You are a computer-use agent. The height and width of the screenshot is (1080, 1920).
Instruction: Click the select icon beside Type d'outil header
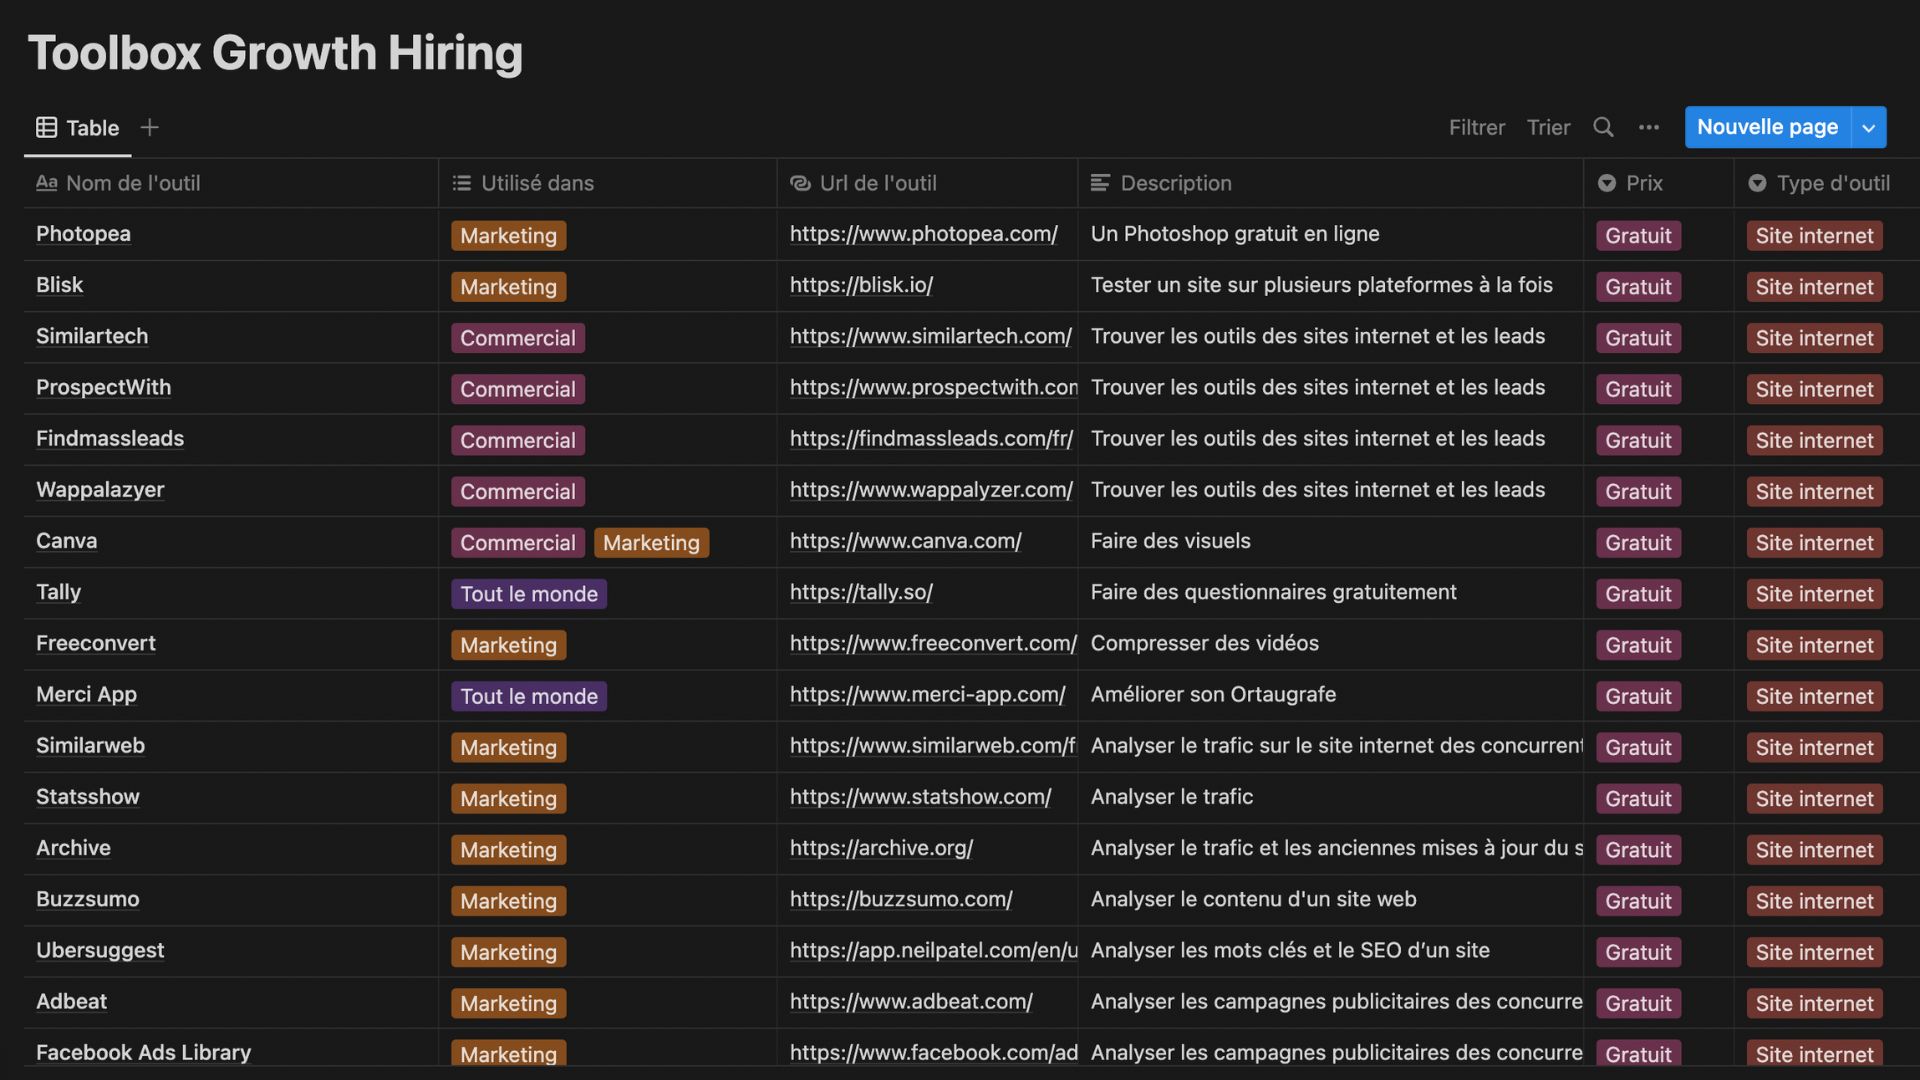(1757, 183)
